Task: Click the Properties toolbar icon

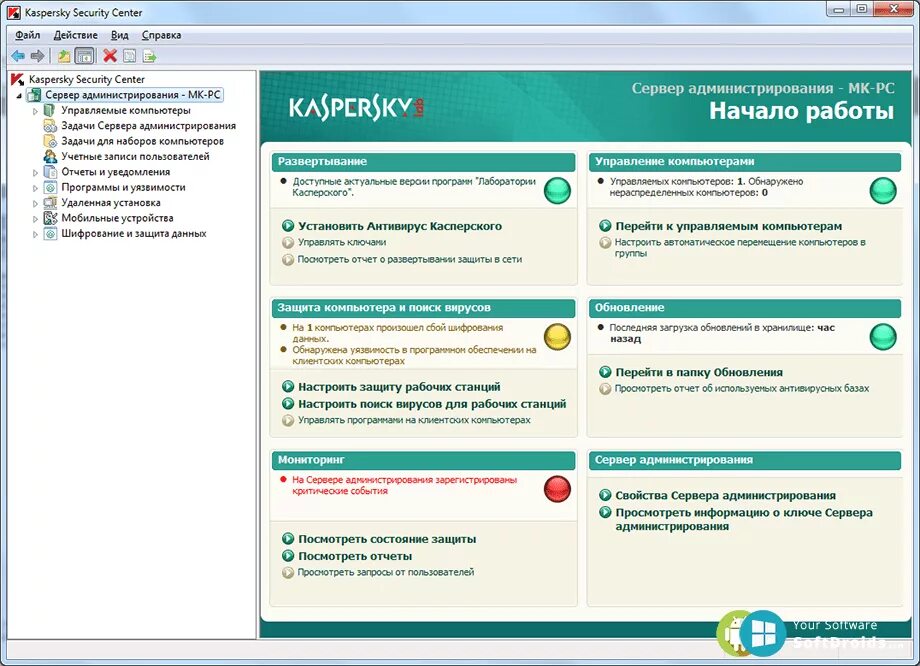Action: tap(130, 56)
